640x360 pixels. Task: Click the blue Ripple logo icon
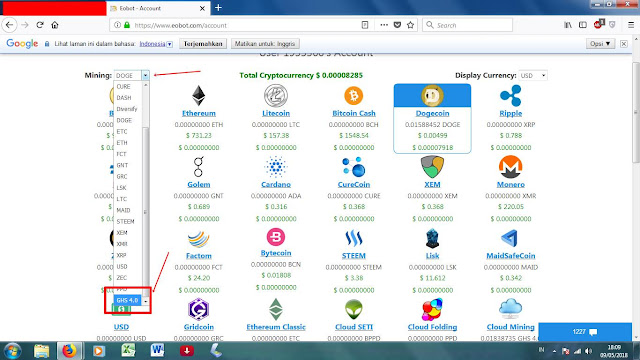pos(511,96)
